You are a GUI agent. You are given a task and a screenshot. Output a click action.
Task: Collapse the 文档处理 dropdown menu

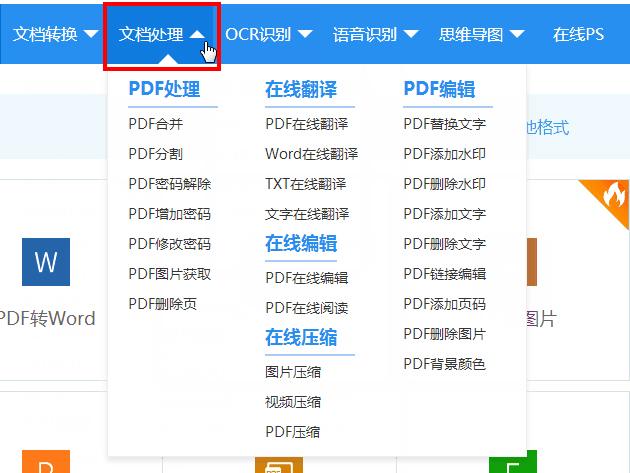[x=162, y=34]
